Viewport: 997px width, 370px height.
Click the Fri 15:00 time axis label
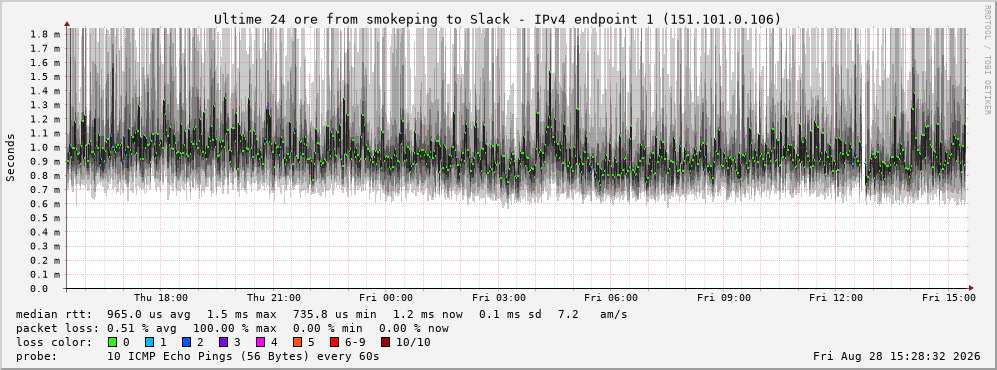coord(949,298)
